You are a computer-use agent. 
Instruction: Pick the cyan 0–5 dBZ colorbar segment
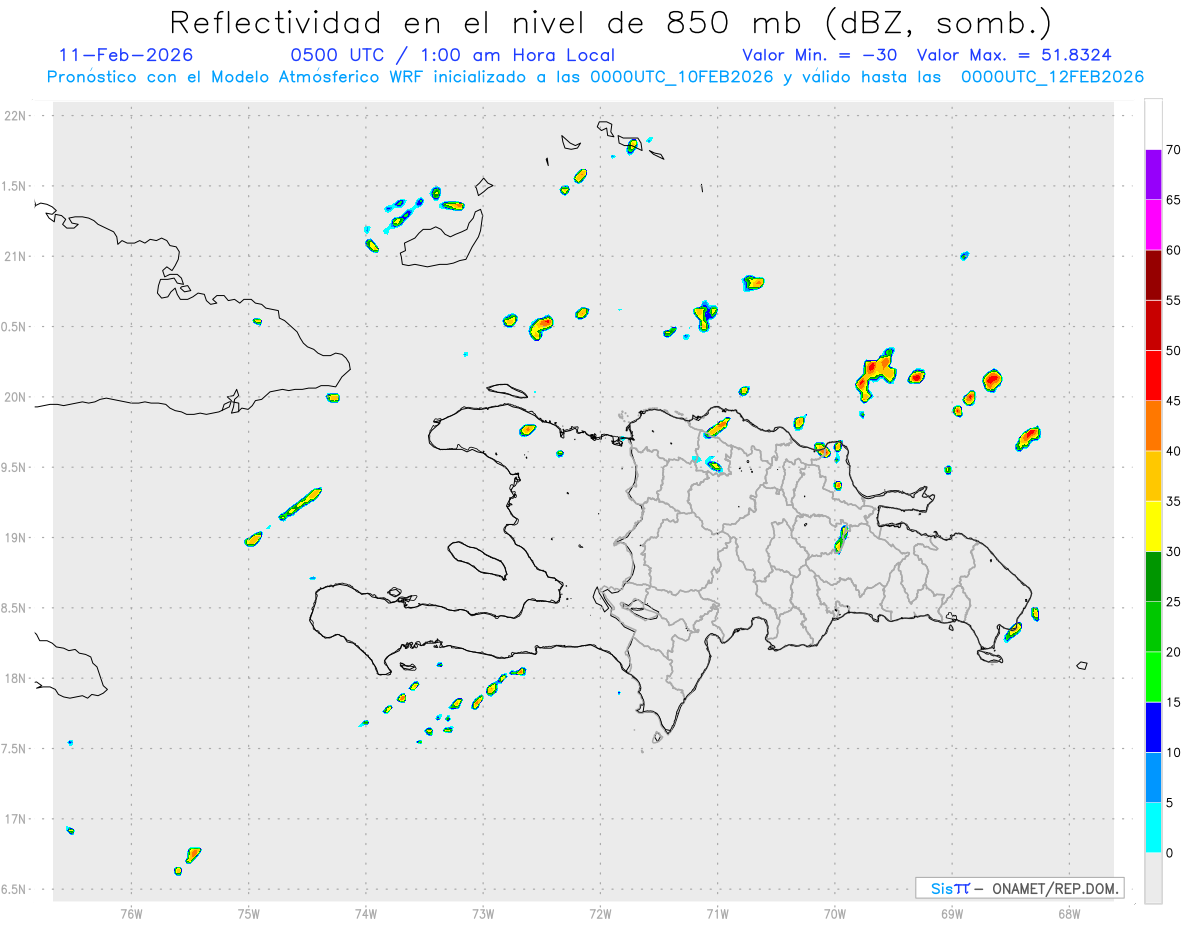click(1153, 828)
